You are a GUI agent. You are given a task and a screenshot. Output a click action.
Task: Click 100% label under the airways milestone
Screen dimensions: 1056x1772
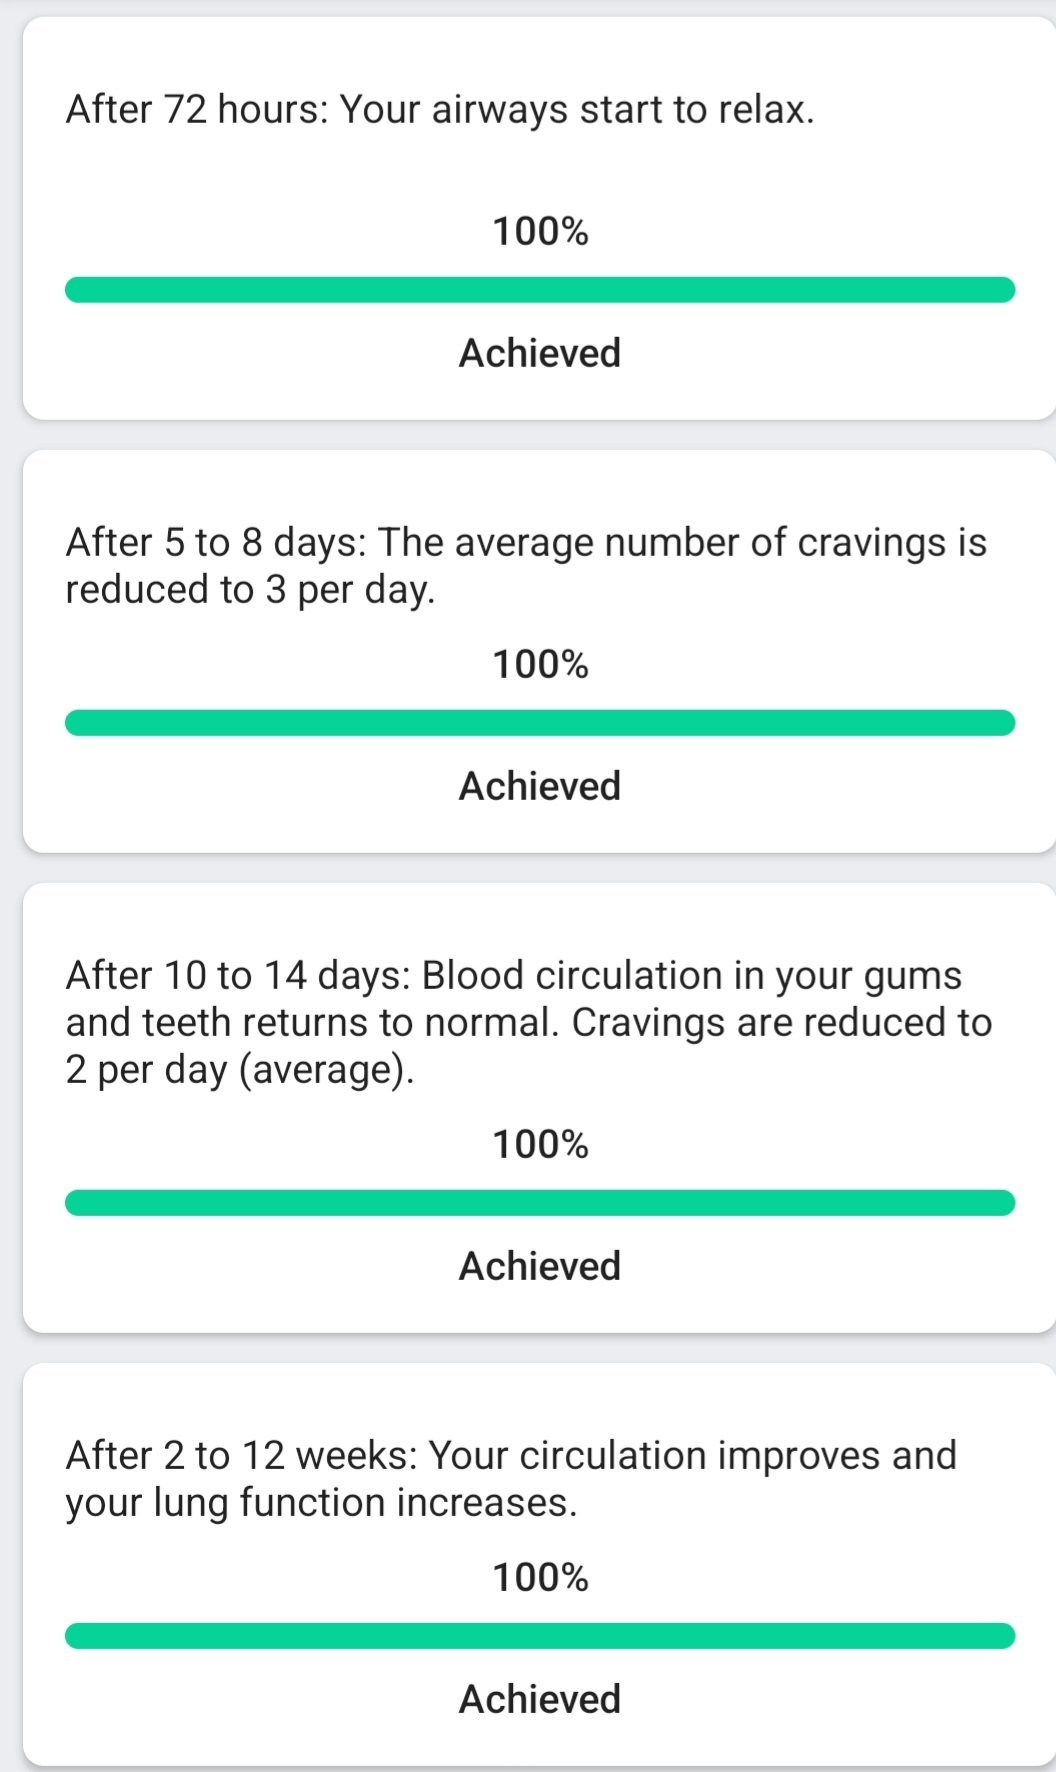point(540,232)
